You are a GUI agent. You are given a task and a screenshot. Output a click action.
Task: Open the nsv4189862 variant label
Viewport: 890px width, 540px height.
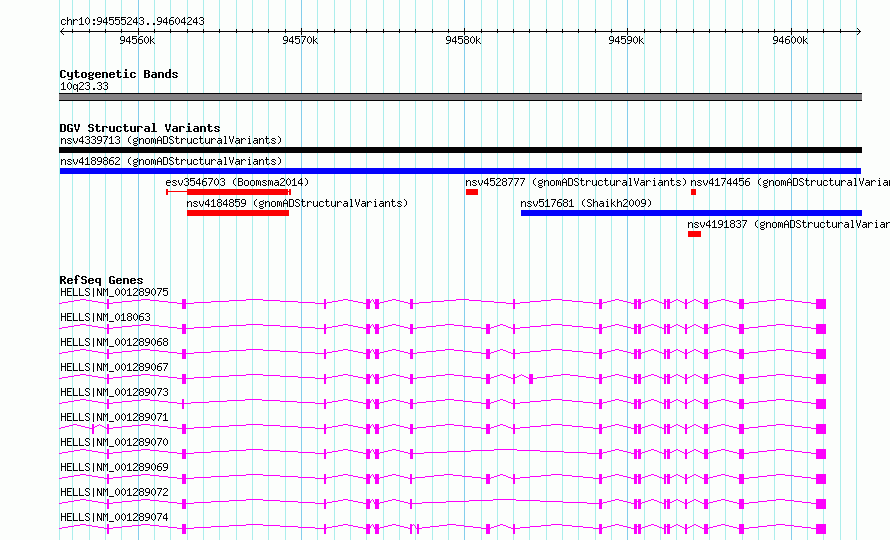[171, 161]
